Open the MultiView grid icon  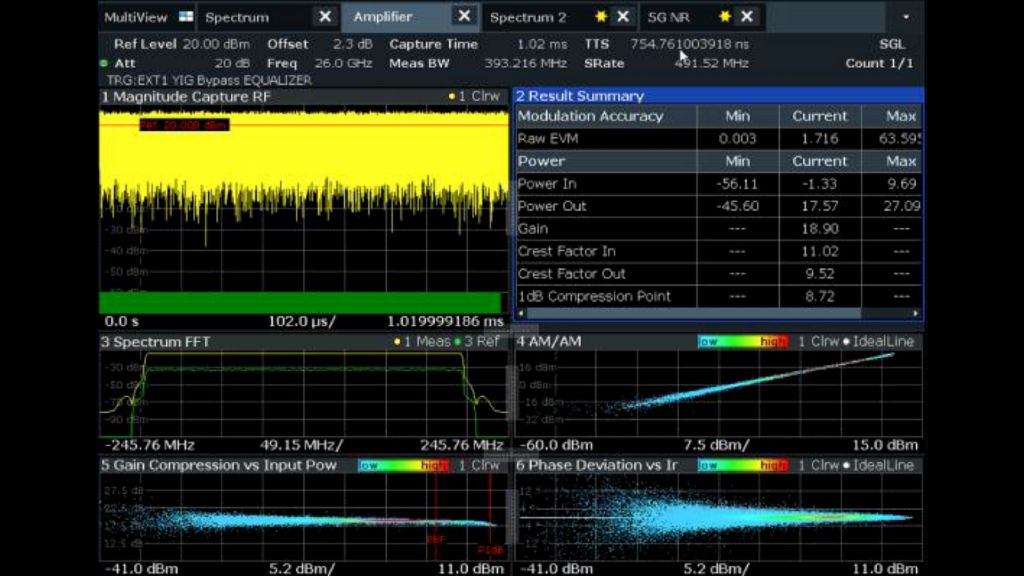click(x=186, y=17)
